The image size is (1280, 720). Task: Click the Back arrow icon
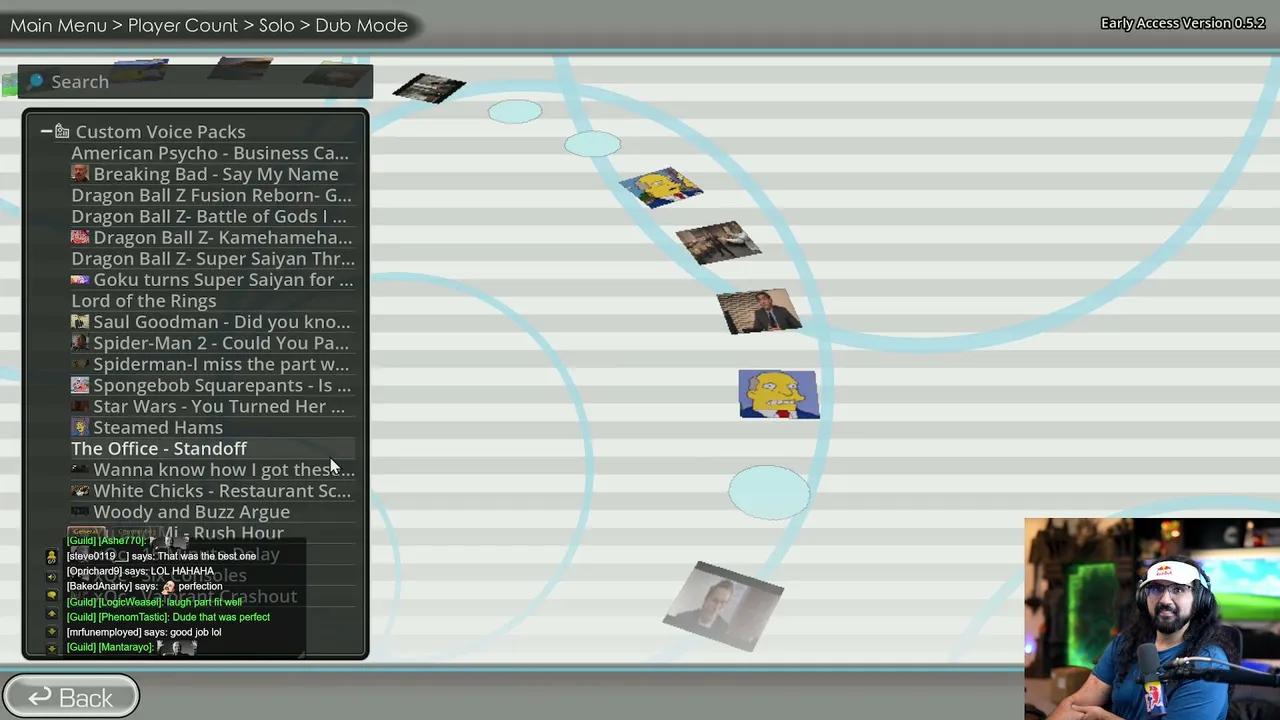pyautogui.click(x=40, y=697)
